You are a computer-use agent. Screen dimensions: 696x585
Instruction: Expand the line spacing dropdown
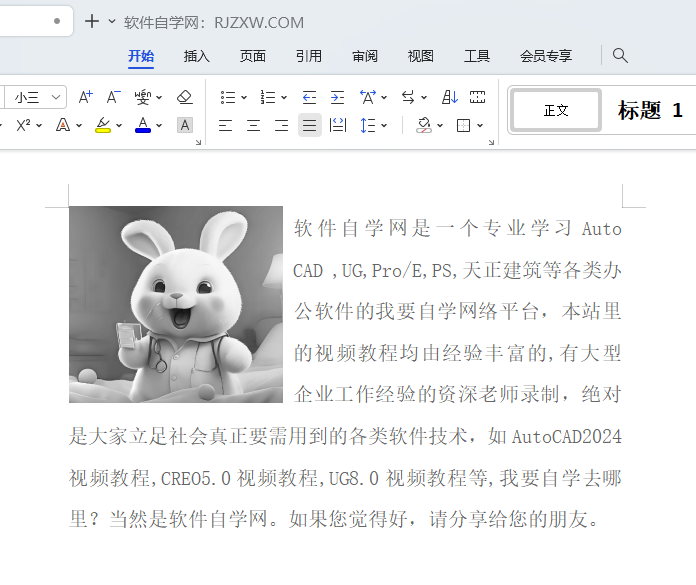click(x=383, y=126)
